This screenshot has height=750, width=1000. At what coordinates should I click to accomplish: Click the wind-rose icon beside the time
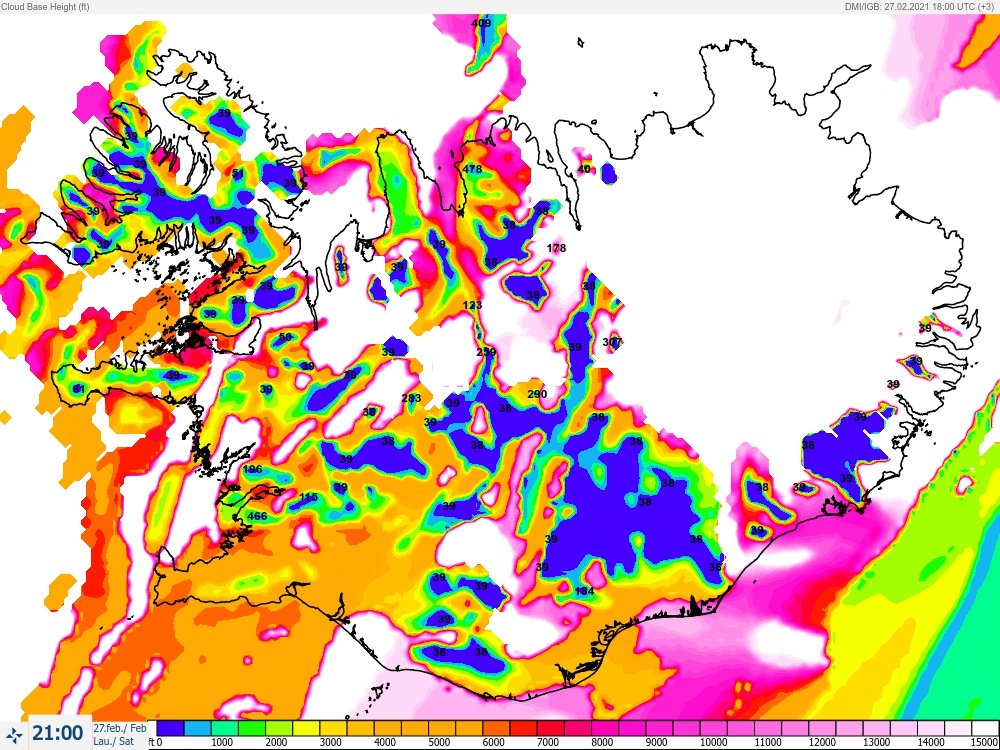[13, 735]
